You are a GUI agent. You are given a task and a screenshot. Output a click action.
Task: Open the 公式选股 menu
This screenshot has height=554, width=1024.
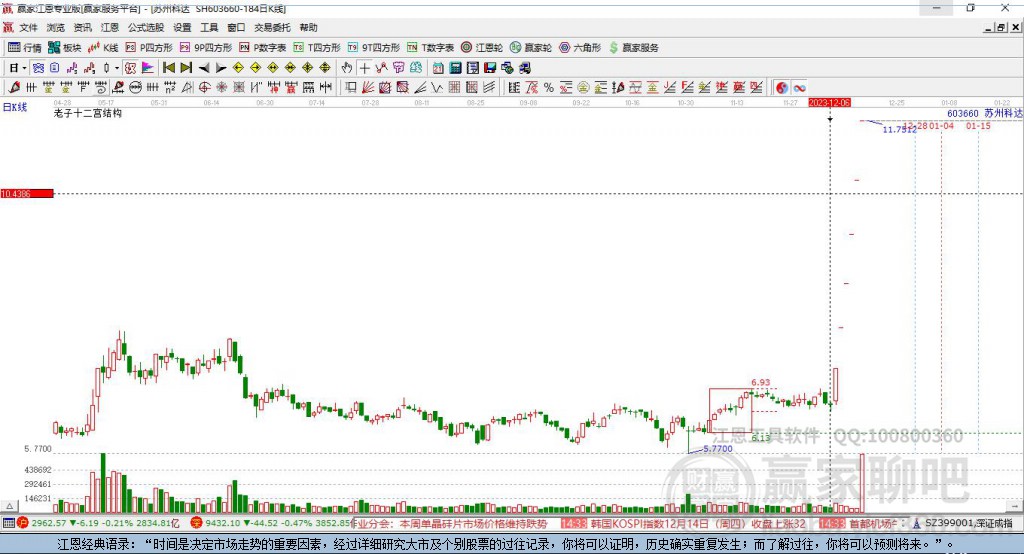[x=146, y=27]
